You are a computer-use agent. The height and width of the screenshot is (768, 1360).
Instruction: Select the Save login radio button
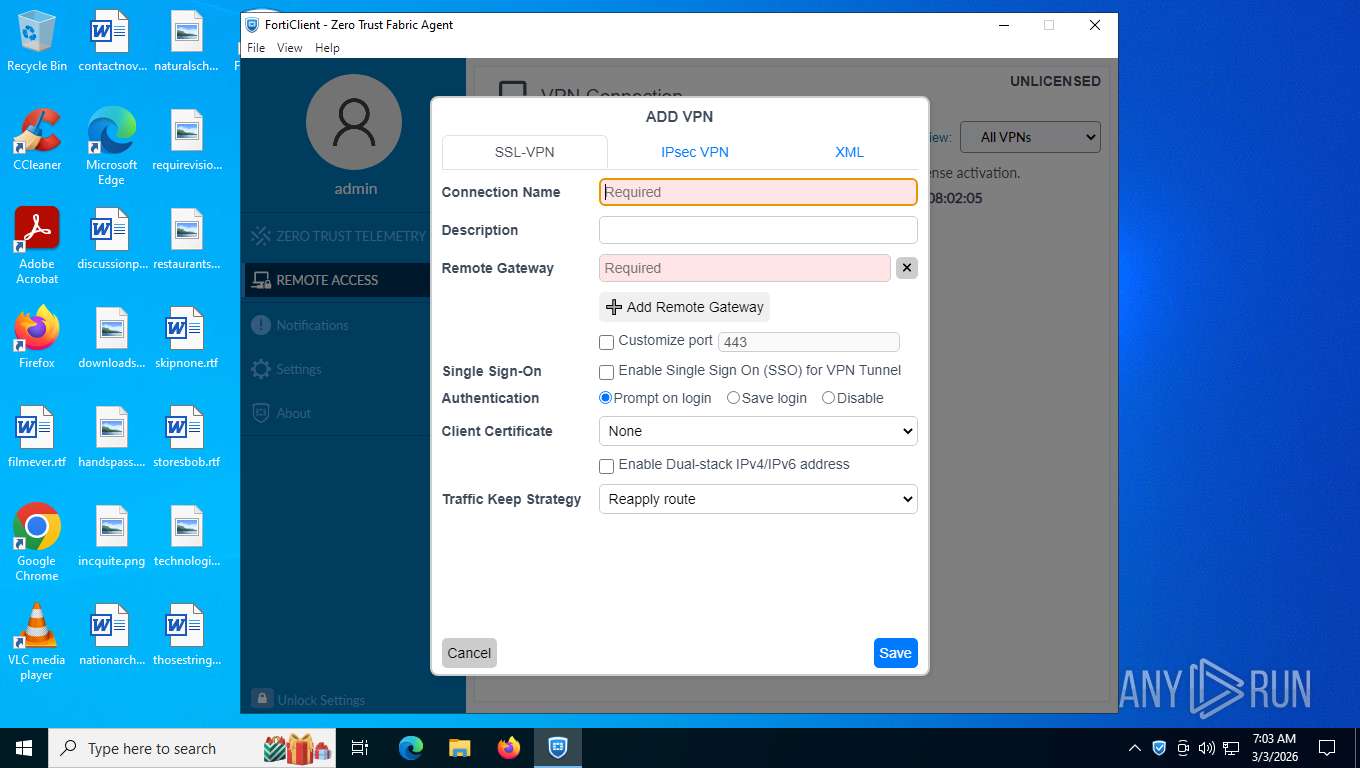733,398
